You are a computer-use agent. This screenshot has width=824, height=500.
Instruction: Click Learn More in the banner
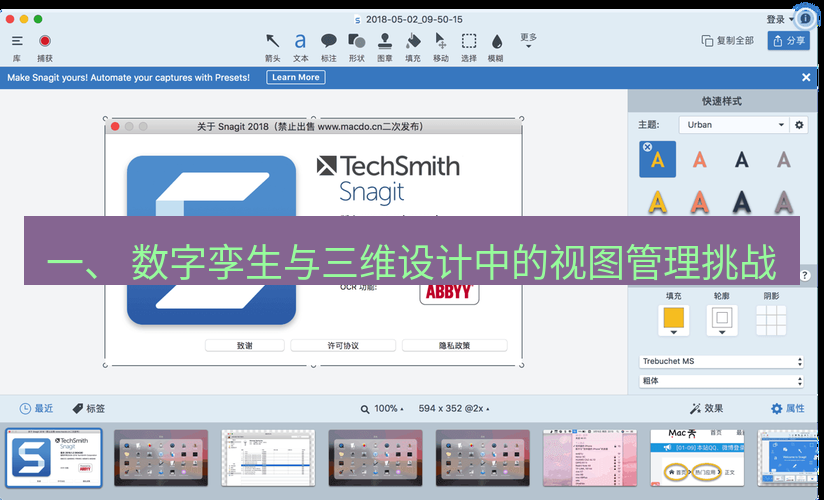pyautogui.click(x=296, y=77)
